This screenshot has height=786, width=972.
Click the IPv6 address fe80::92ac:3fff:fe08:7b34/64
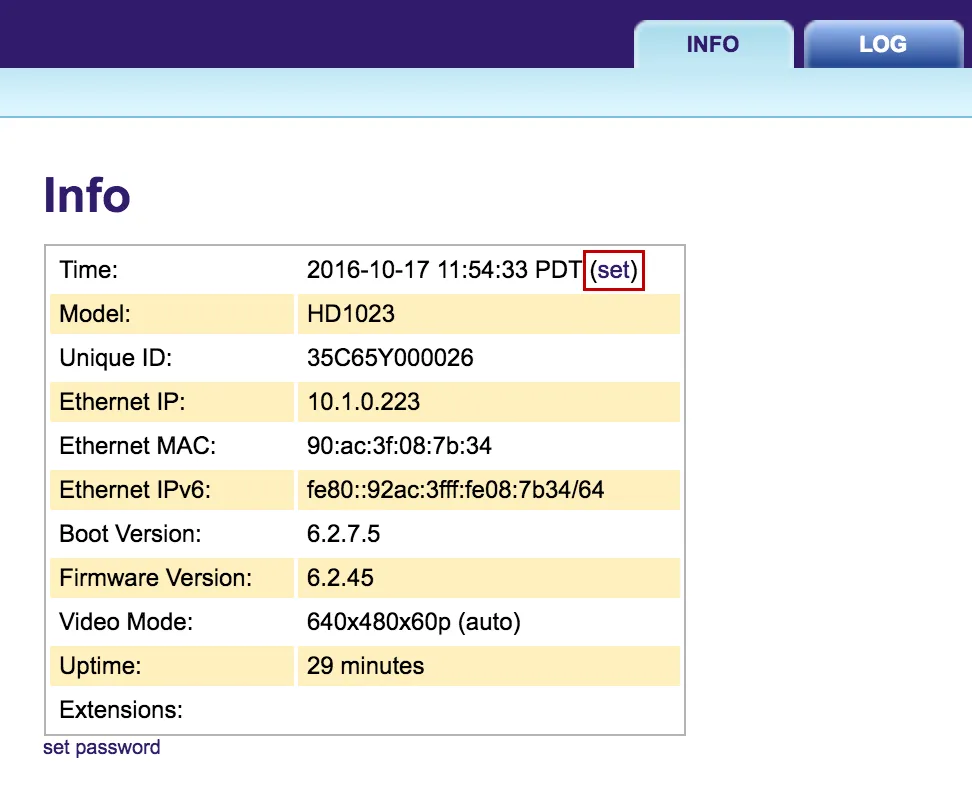[x=456, y=490]
